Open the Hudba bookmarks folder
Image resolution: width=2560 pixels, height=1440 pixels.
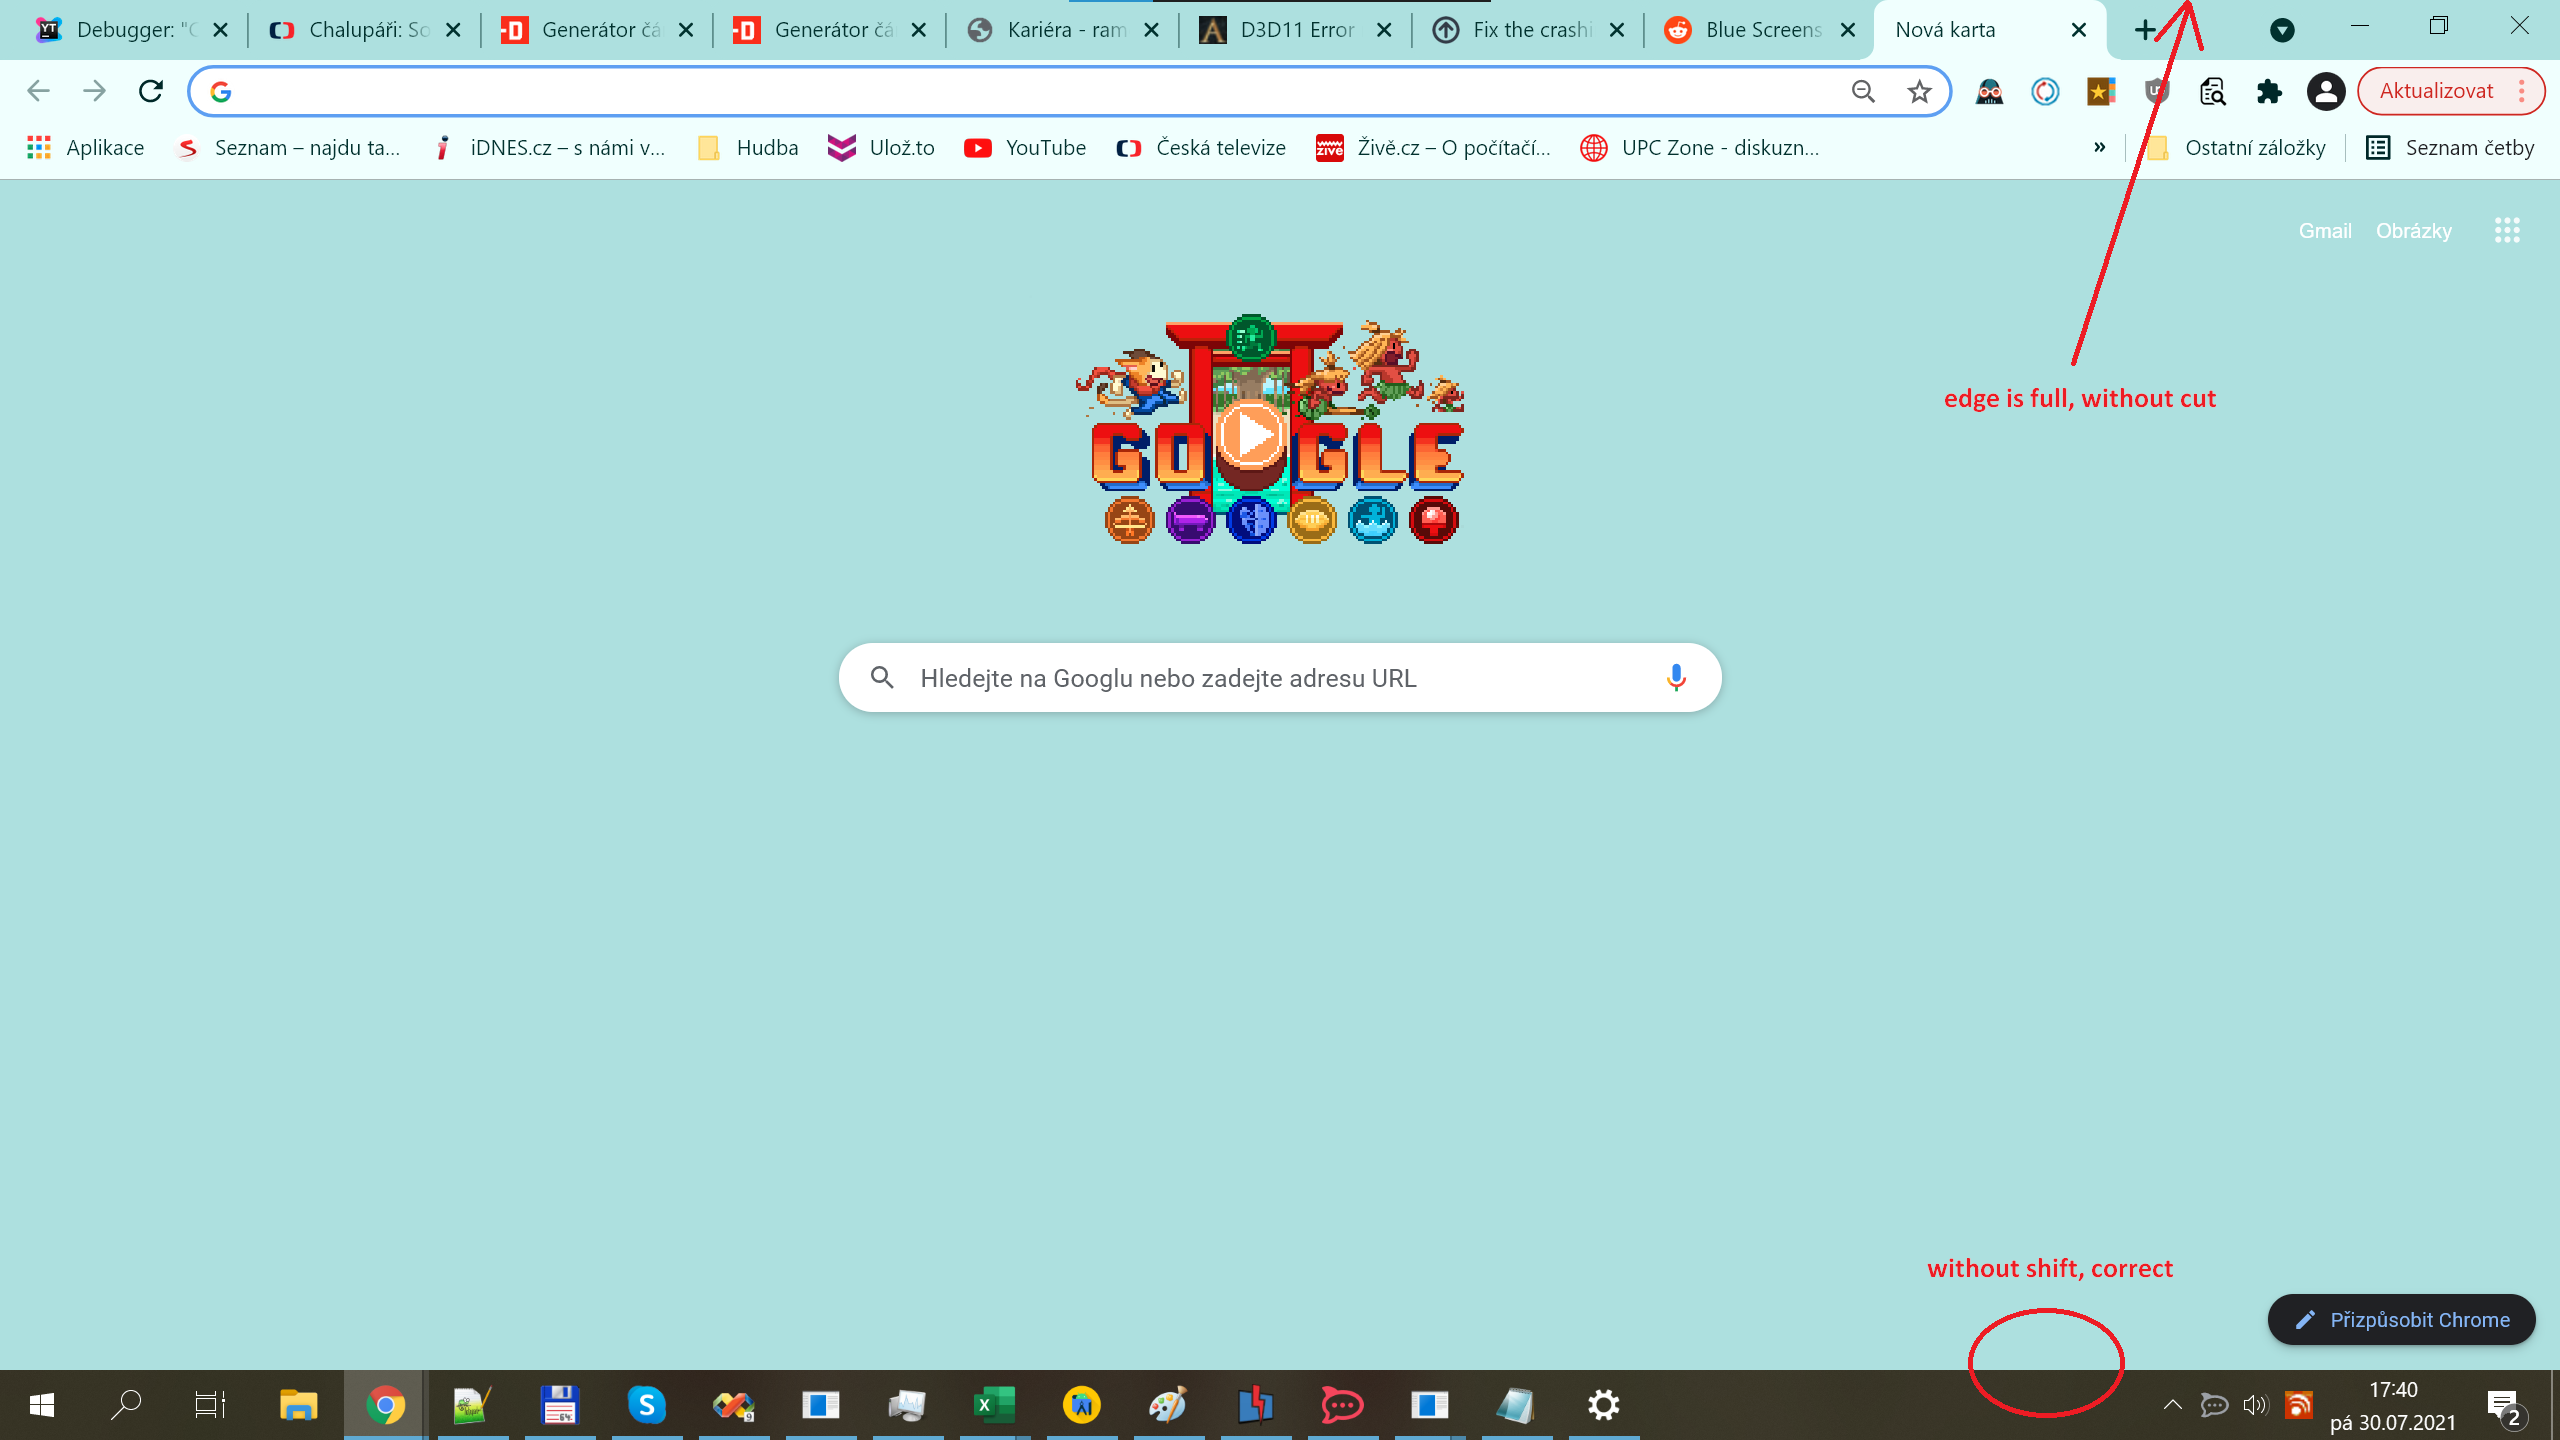tap(748, 148)
